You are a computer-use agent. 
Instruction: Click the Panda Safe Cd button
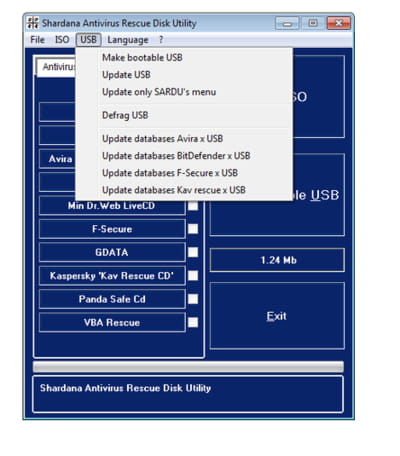pos(112,299)
